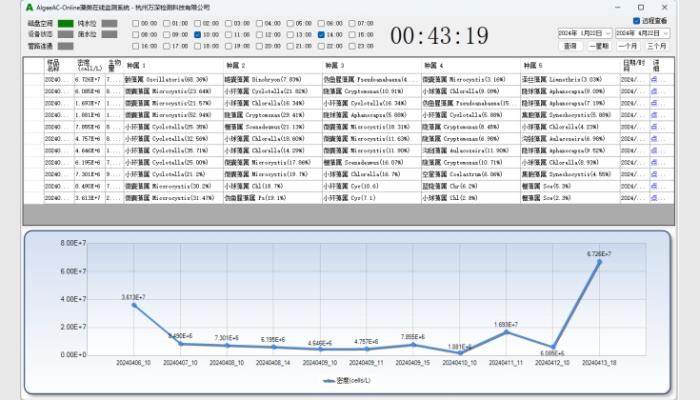Click the 纯水位 level indicator
The width and height of the screenshot is (700, 400).
109,22
